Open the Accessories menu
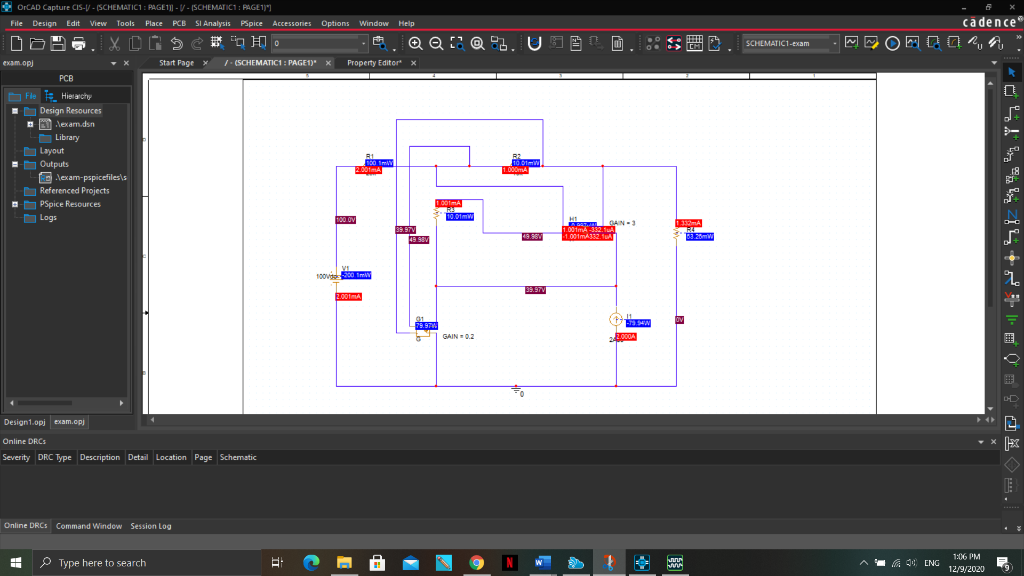 click(x=291, y=23)
